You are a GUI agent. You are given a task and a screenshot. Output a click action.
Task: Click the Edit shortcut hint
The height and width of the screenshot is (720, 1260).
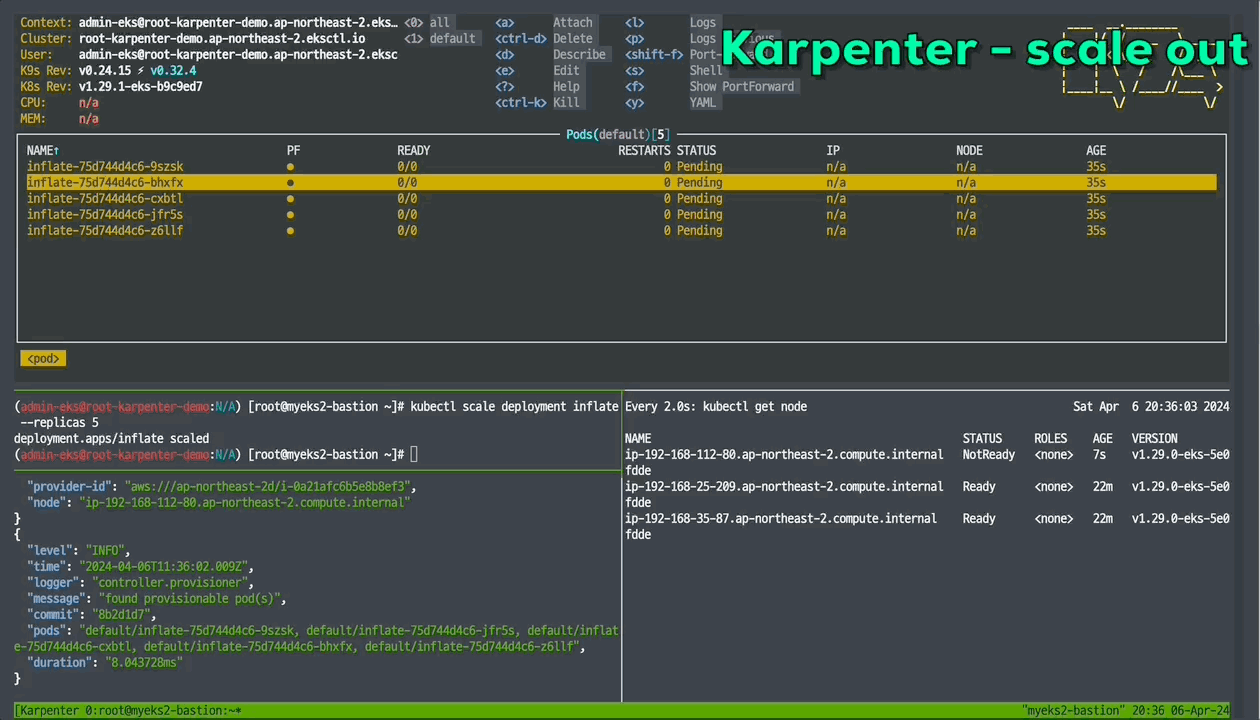[x=566, y=70]
